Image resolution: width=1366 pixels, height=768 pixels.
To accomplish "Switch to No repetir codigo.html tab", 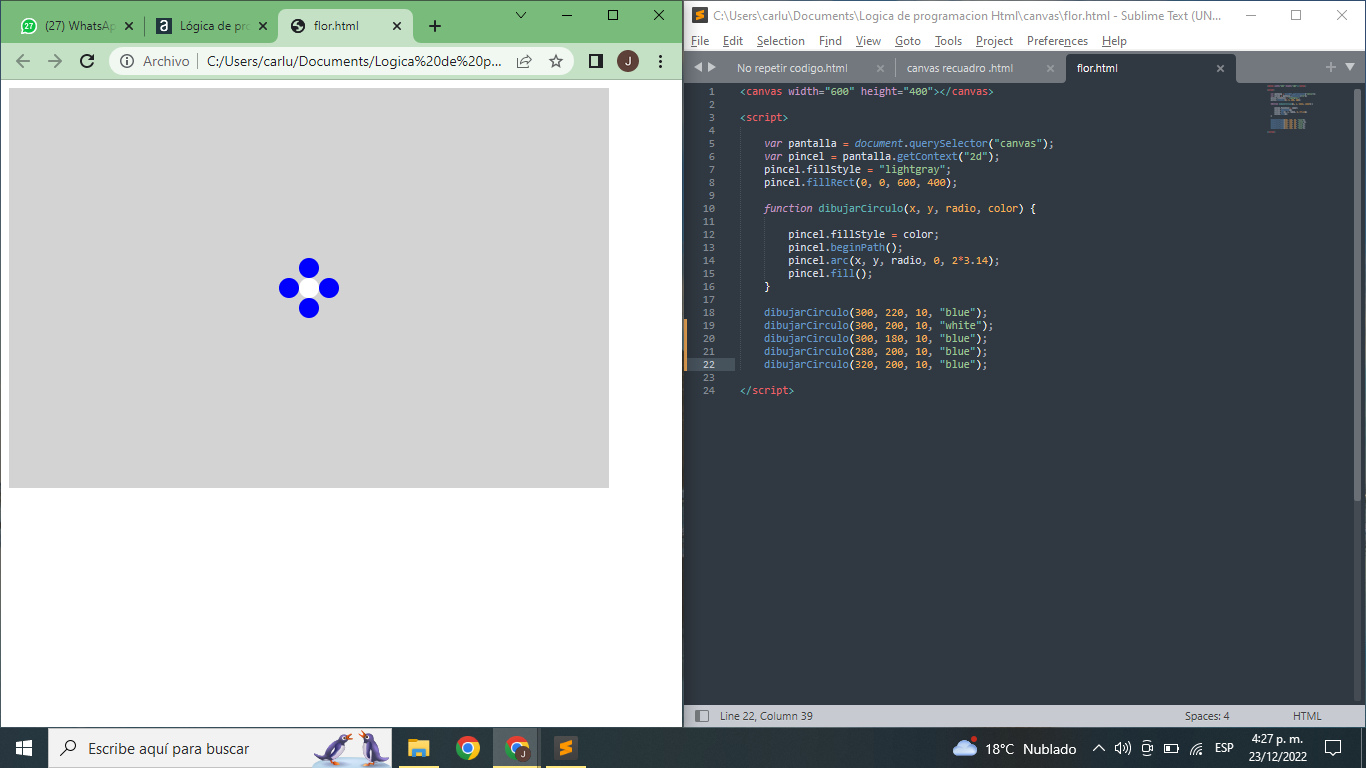I will (x=792, y=68).
